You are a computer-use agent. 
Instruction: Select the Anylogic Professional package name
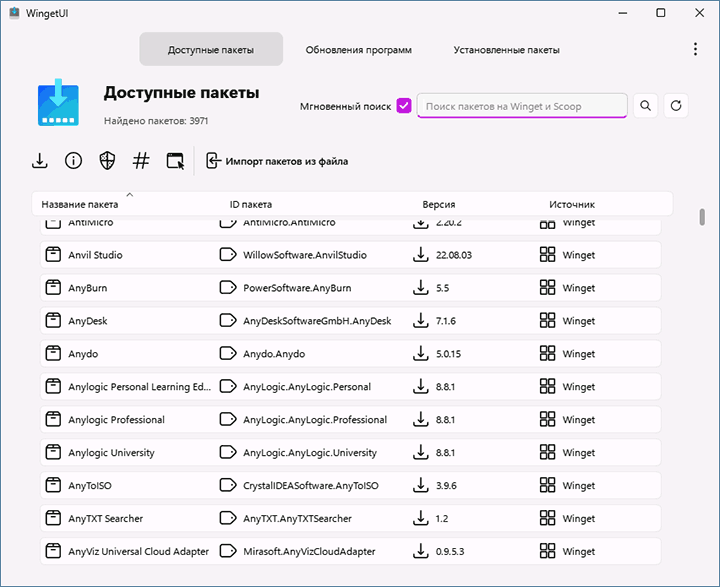tap(116, 420)
